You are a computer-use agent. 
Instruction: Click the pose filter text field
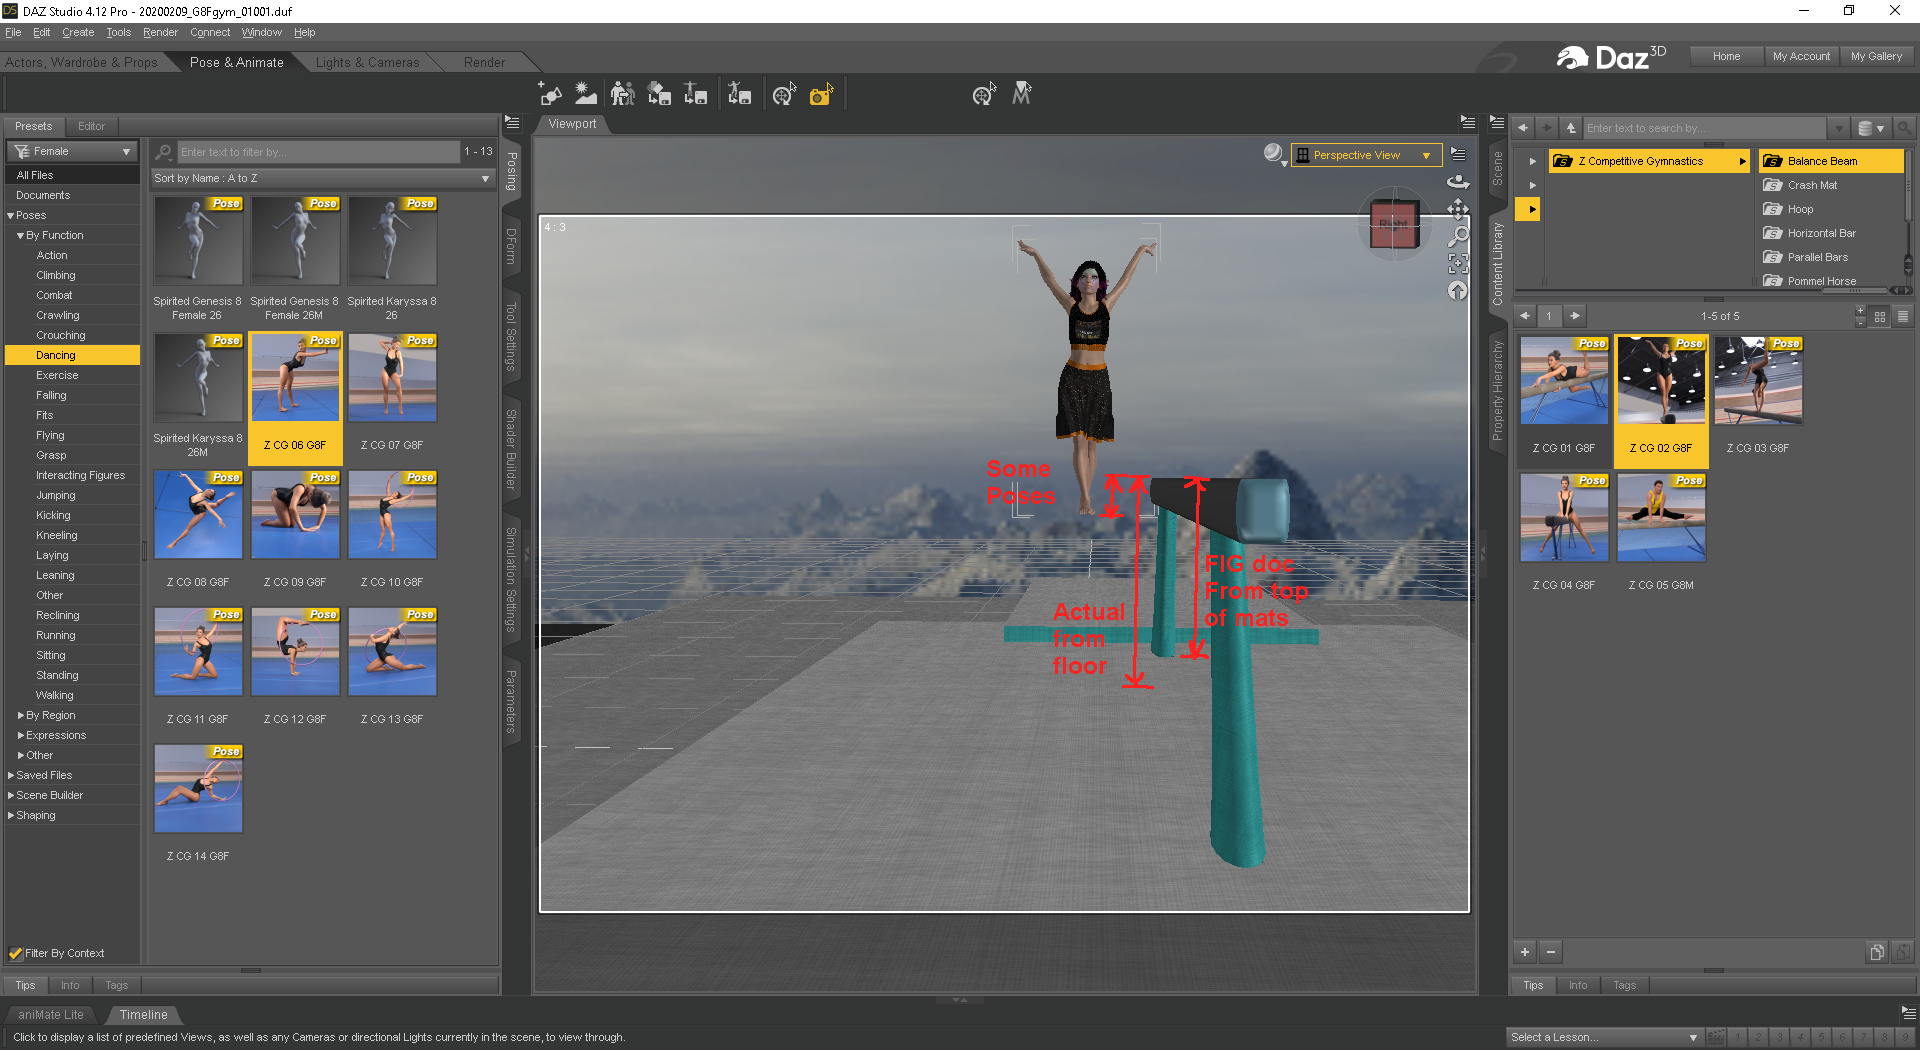tap(318, 152)
